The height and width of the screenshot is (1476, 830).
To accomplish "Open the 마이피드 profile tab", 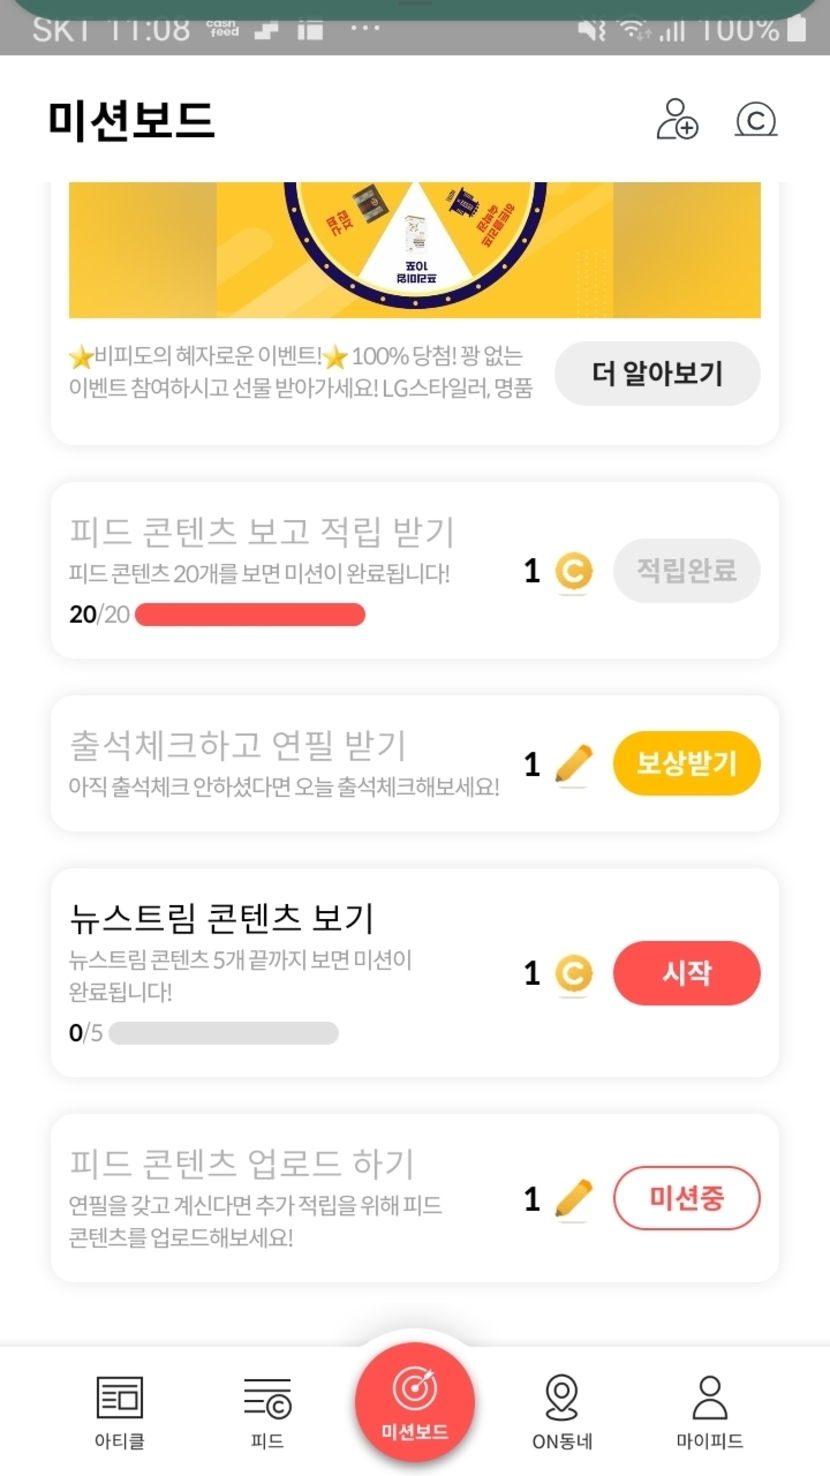I will coord(710,1398).
